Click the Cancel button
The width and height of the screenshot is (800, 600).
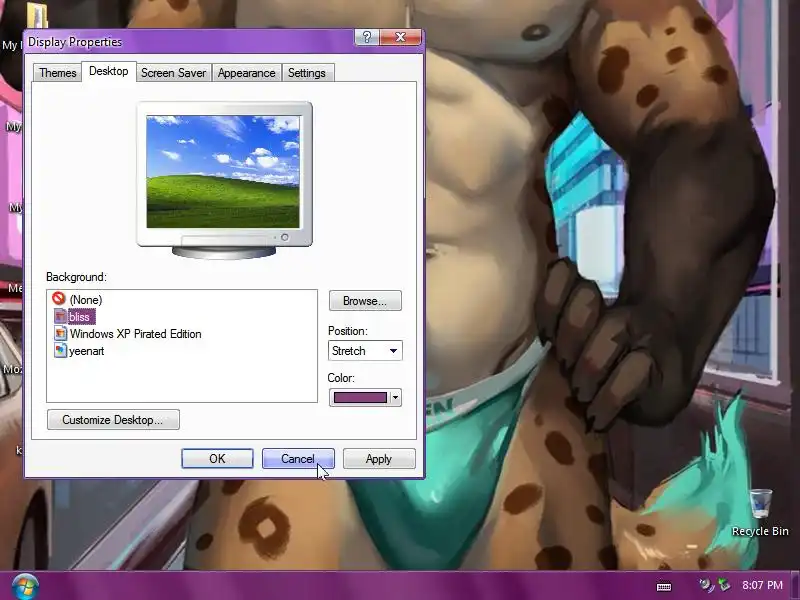click(x=298, y=459)
